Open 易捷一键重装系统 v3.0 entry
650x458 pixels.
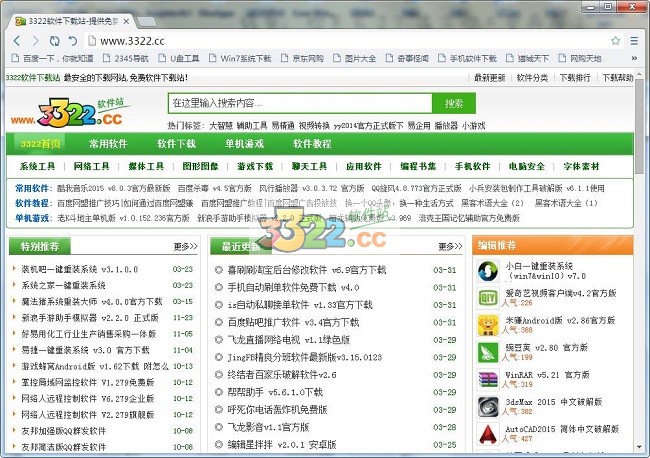point(85,350)
